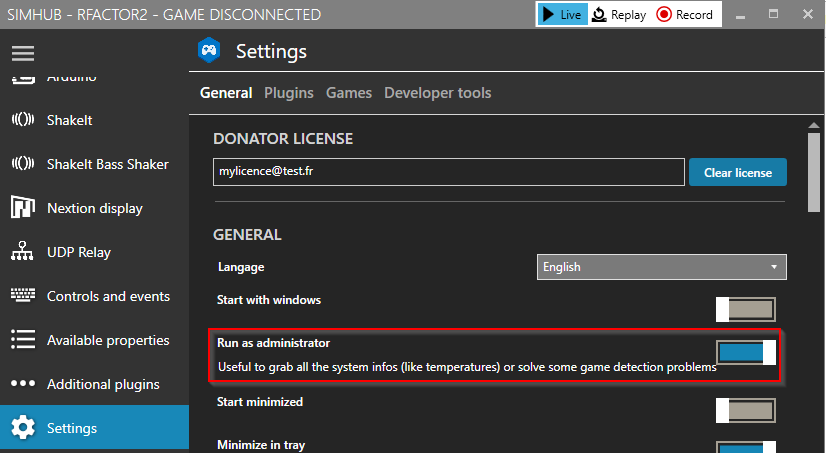This screenshot has width=826, height=453.
Task: Click the 'Useful to grab all the system infos' description
Action: [x=467, y=367]
